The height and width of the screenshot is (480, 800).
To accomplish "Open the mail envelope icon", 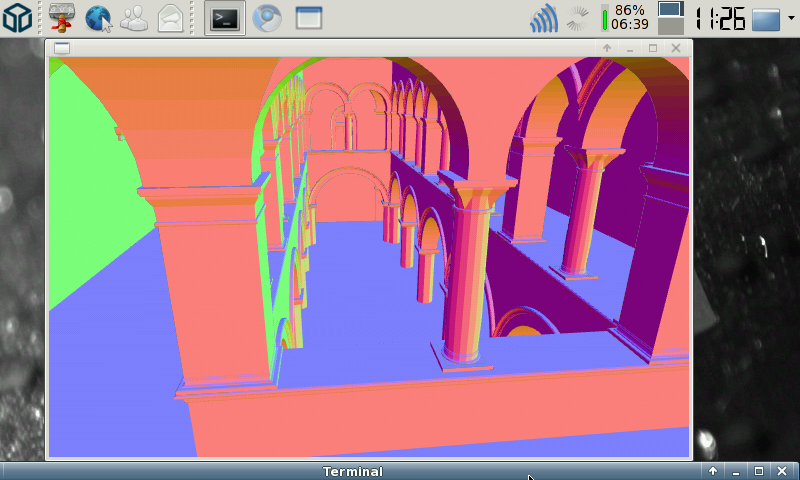I will coord(170,17).
